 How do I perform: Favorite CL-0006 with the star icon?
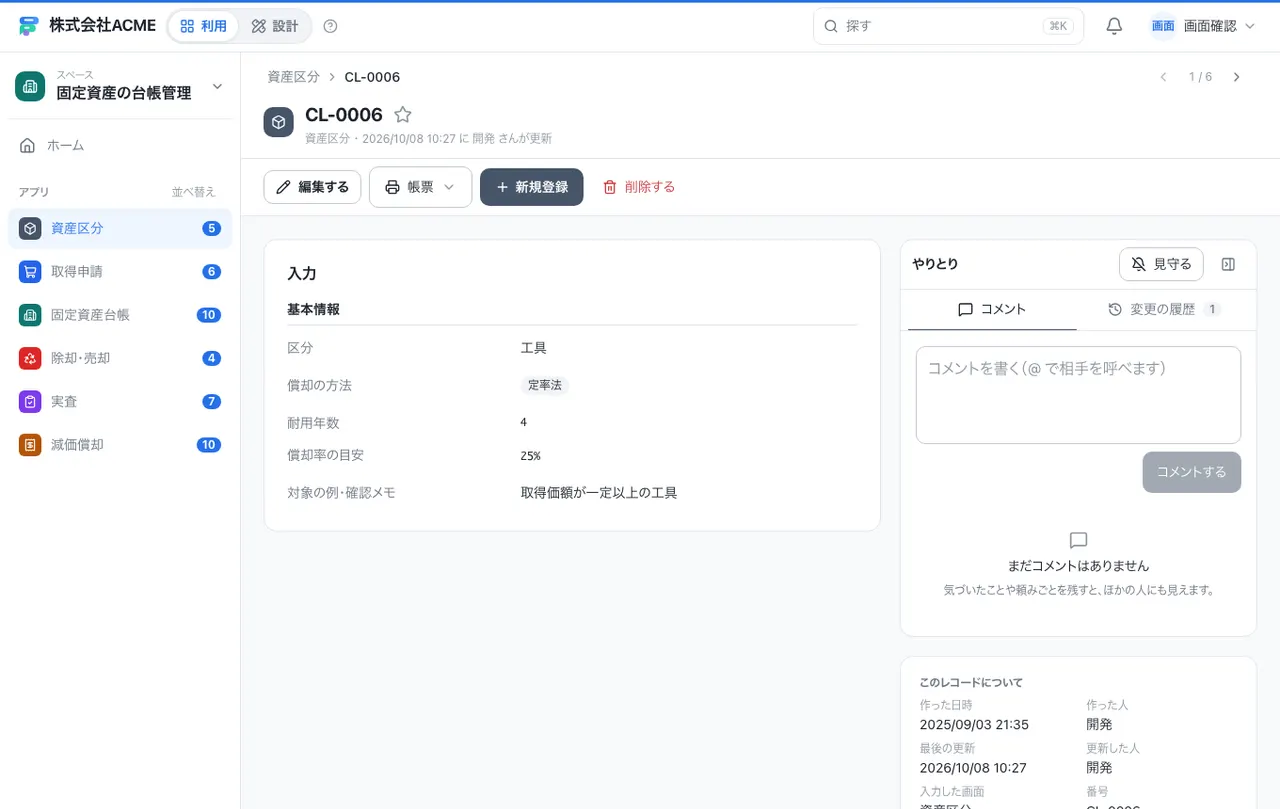click(403, 115)
